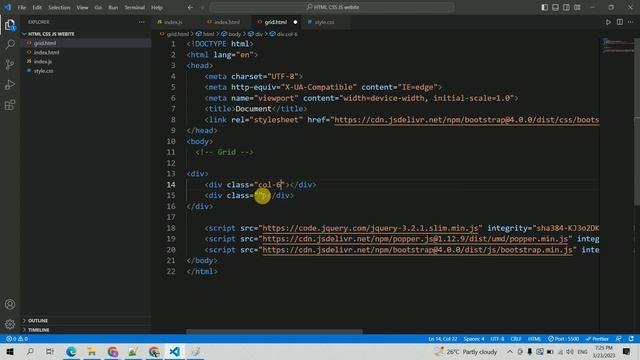Open the Manage gear icon
Screen dimensions: 640x360
click(x=10, y=324)
